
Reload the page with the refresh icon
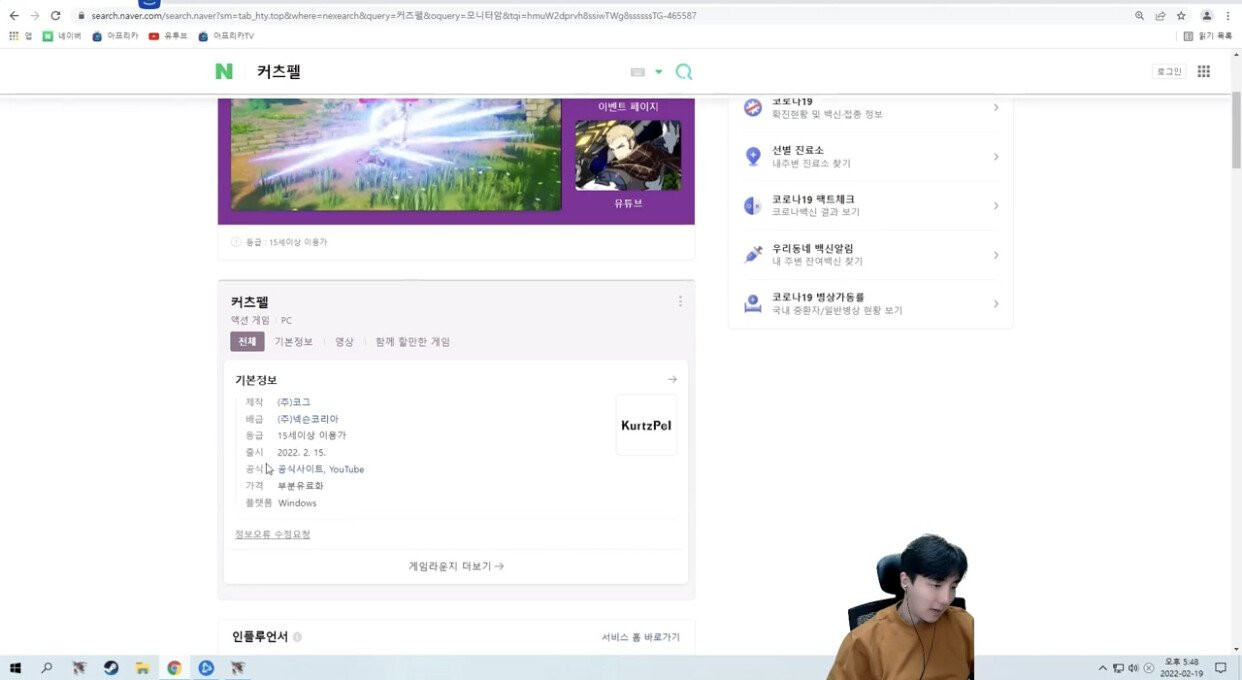pos(55,16)
